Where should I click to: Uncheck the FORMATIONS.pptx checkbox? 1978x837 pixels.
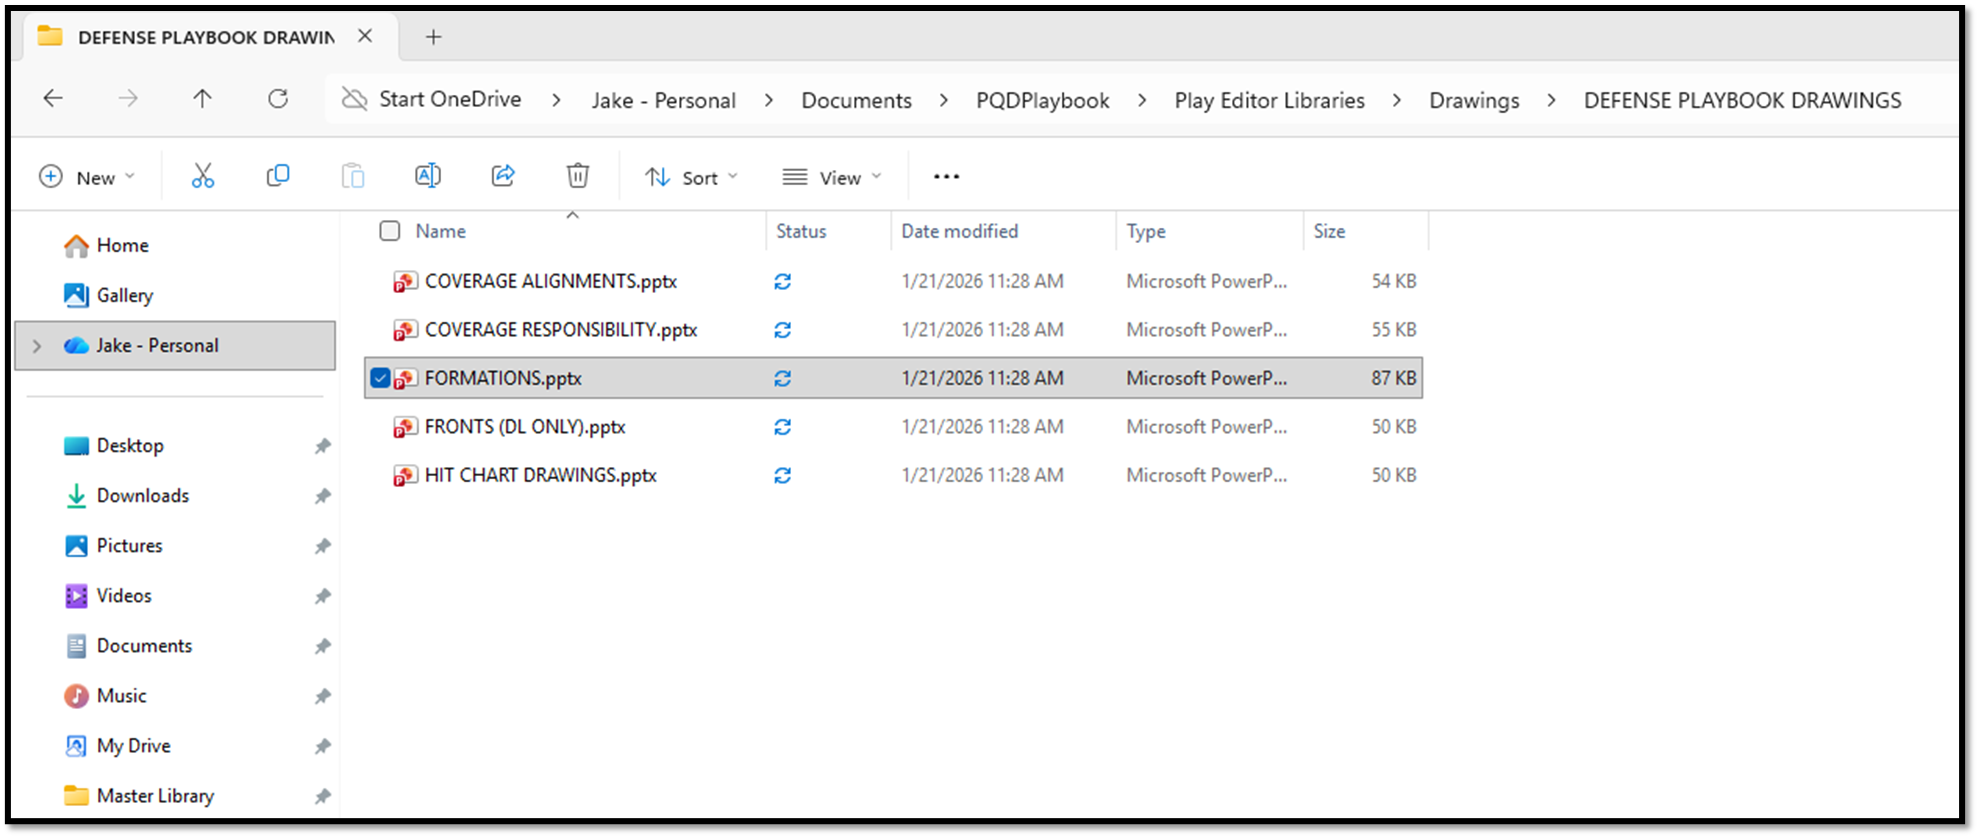[x=380, y=378]
